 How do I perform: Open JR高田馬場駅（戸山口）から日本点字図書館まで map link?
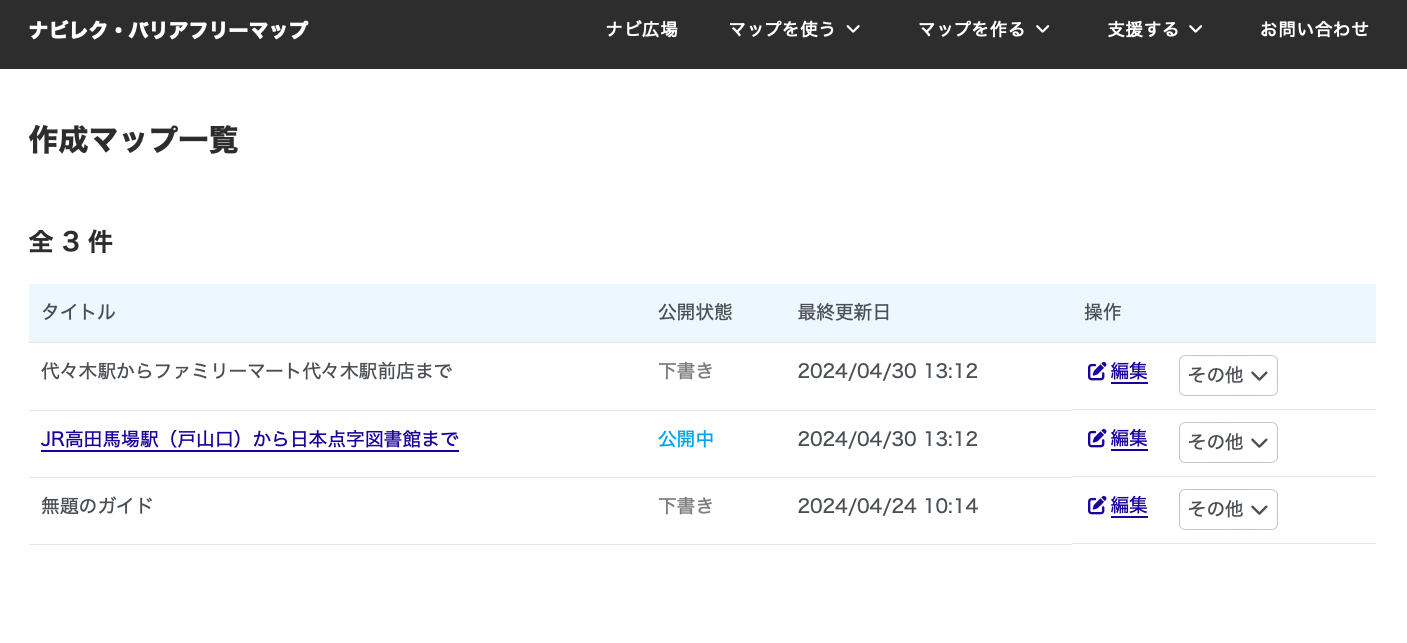pos(250,439)
